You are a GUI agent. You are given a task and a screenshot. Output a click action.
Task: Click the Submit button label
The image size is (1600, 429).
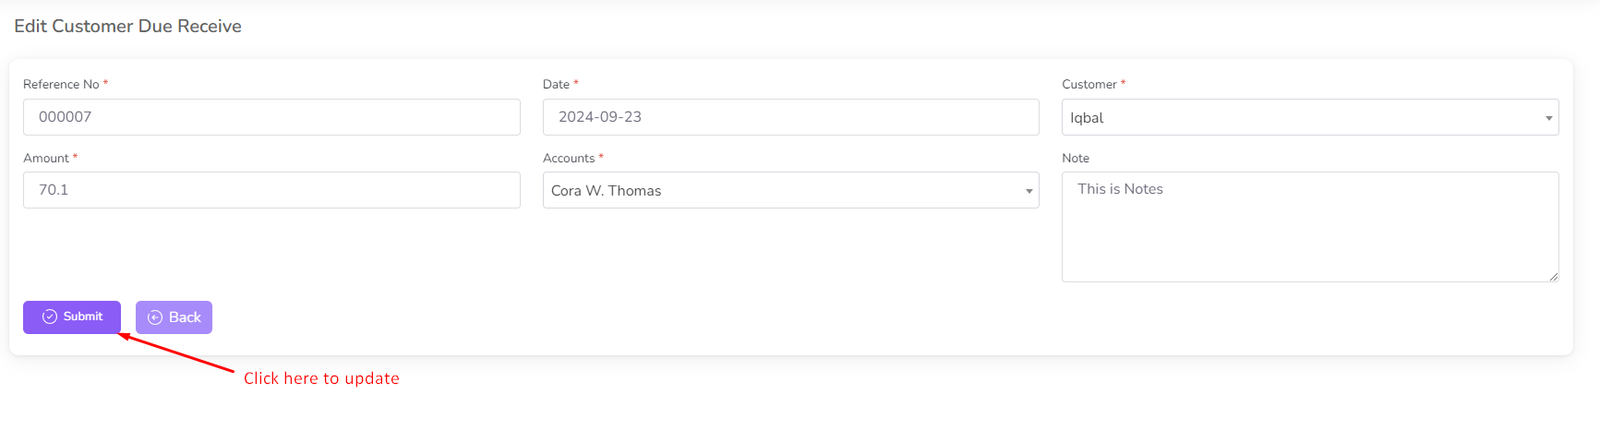point(83,317)
